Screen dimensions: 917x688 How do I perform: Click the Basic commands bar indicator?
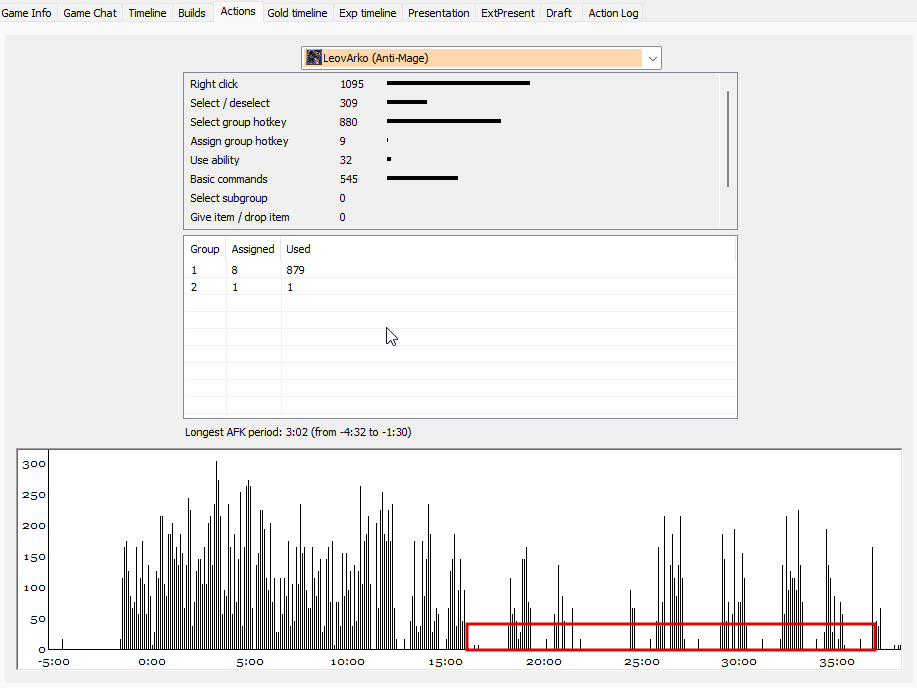coord(422,178)
